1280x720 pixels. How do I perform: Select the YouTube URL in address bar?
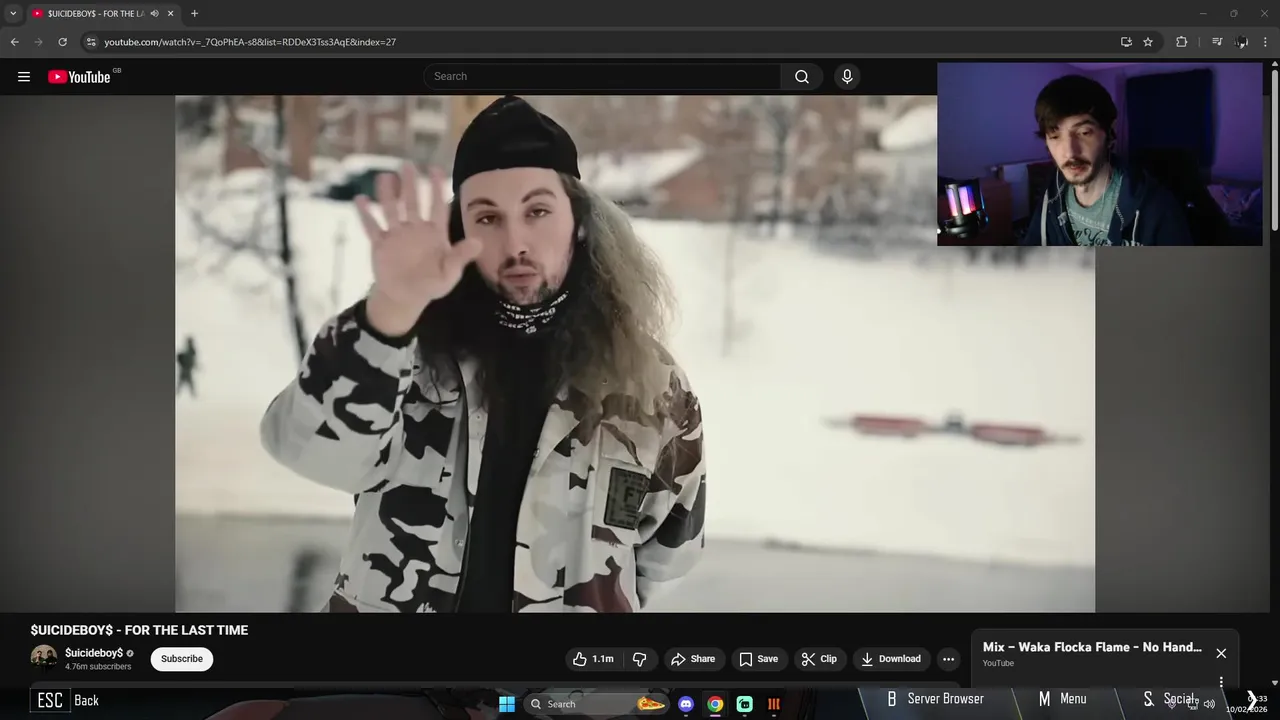click(x=250, y=42)
